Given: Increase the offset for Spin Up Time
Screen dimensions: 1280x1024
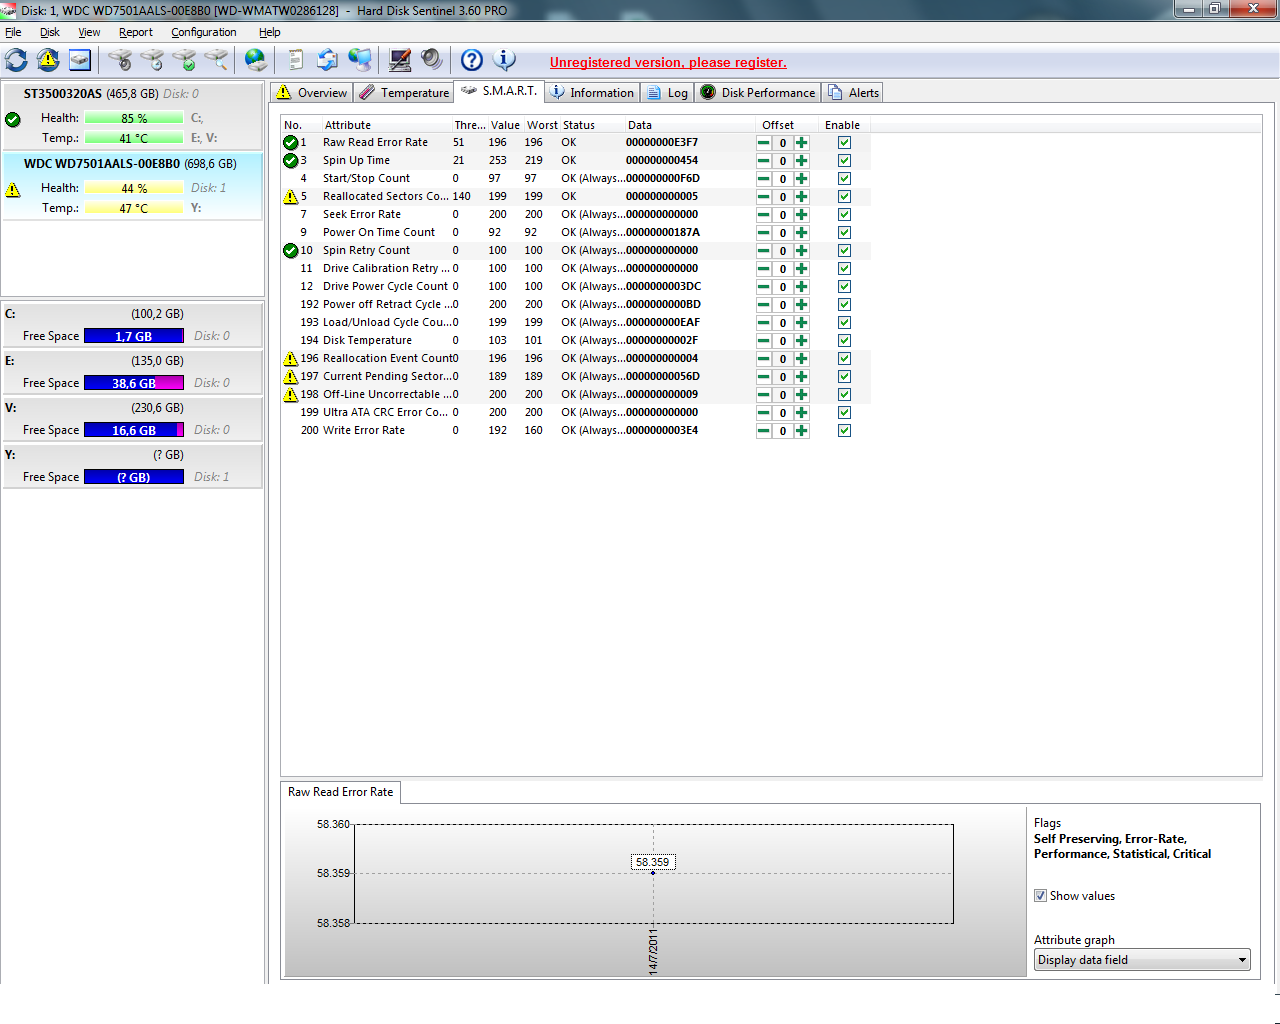Looking at the screenshot, I should point(801,161).
